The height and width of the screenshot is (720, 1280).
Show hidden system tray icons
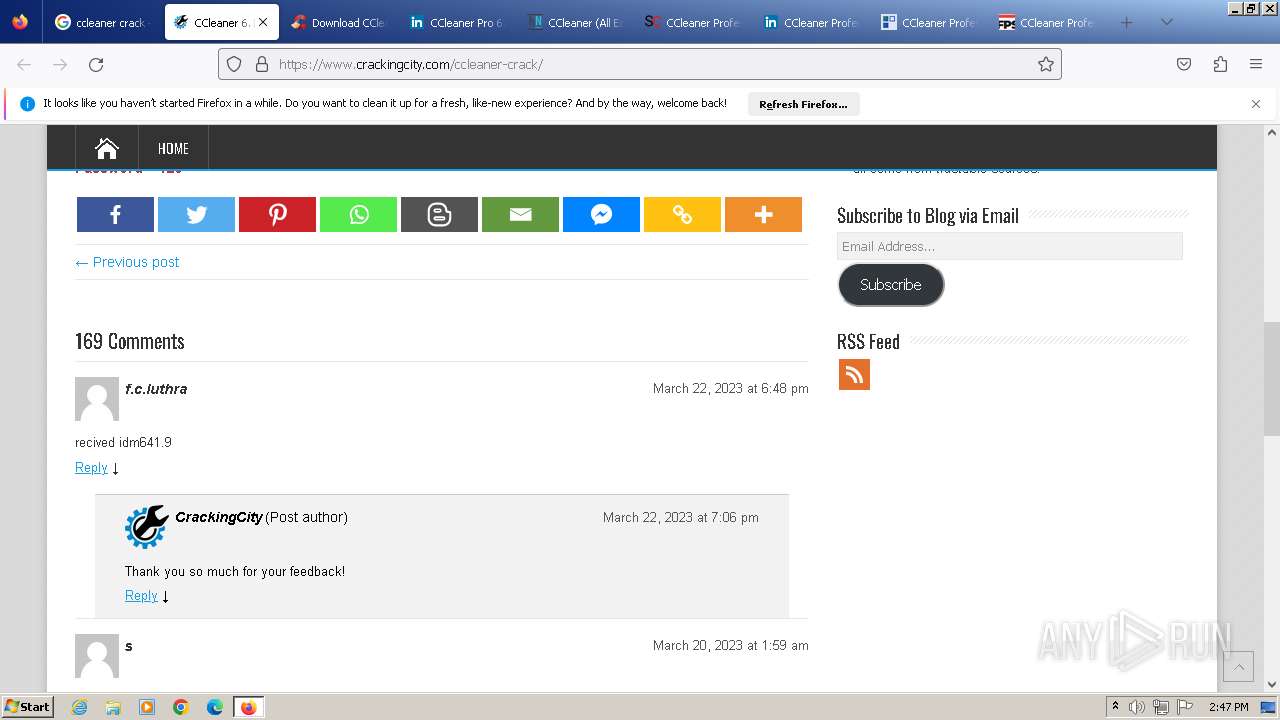point(1115,707)
